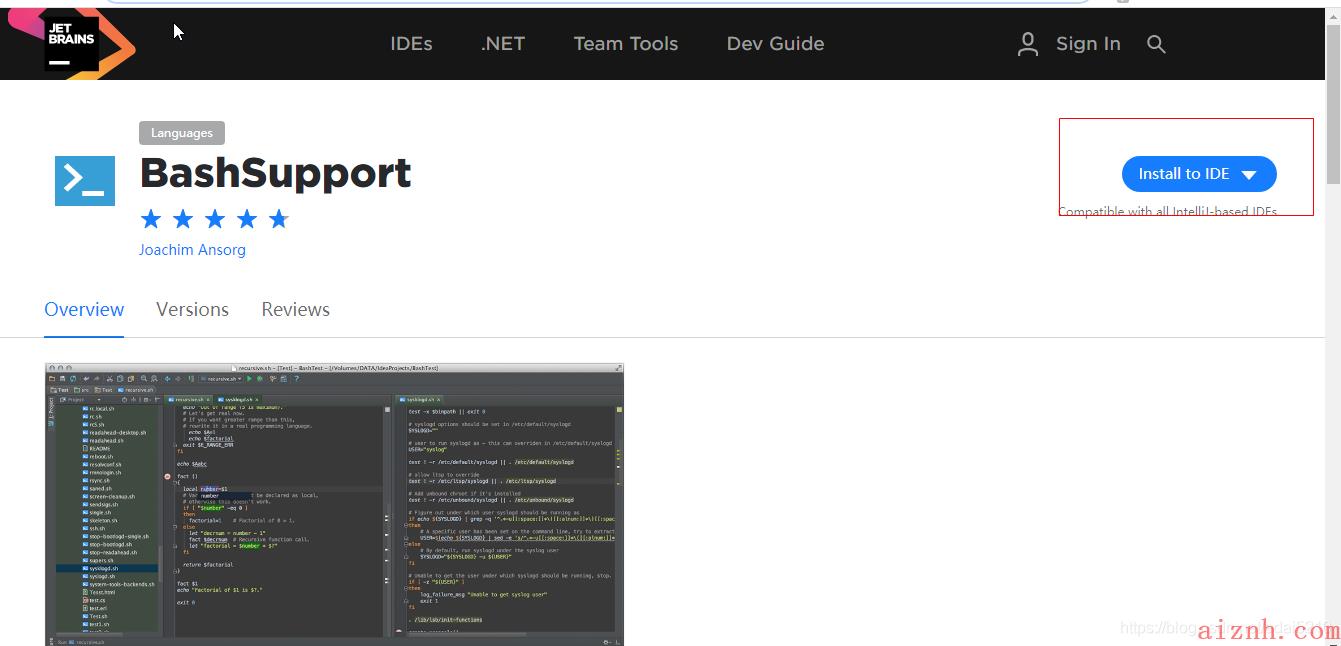Click the BashSupport terminal plugin icon
Image resolution: width=1341 pixels, height=646 pixels.
(85, 180)
